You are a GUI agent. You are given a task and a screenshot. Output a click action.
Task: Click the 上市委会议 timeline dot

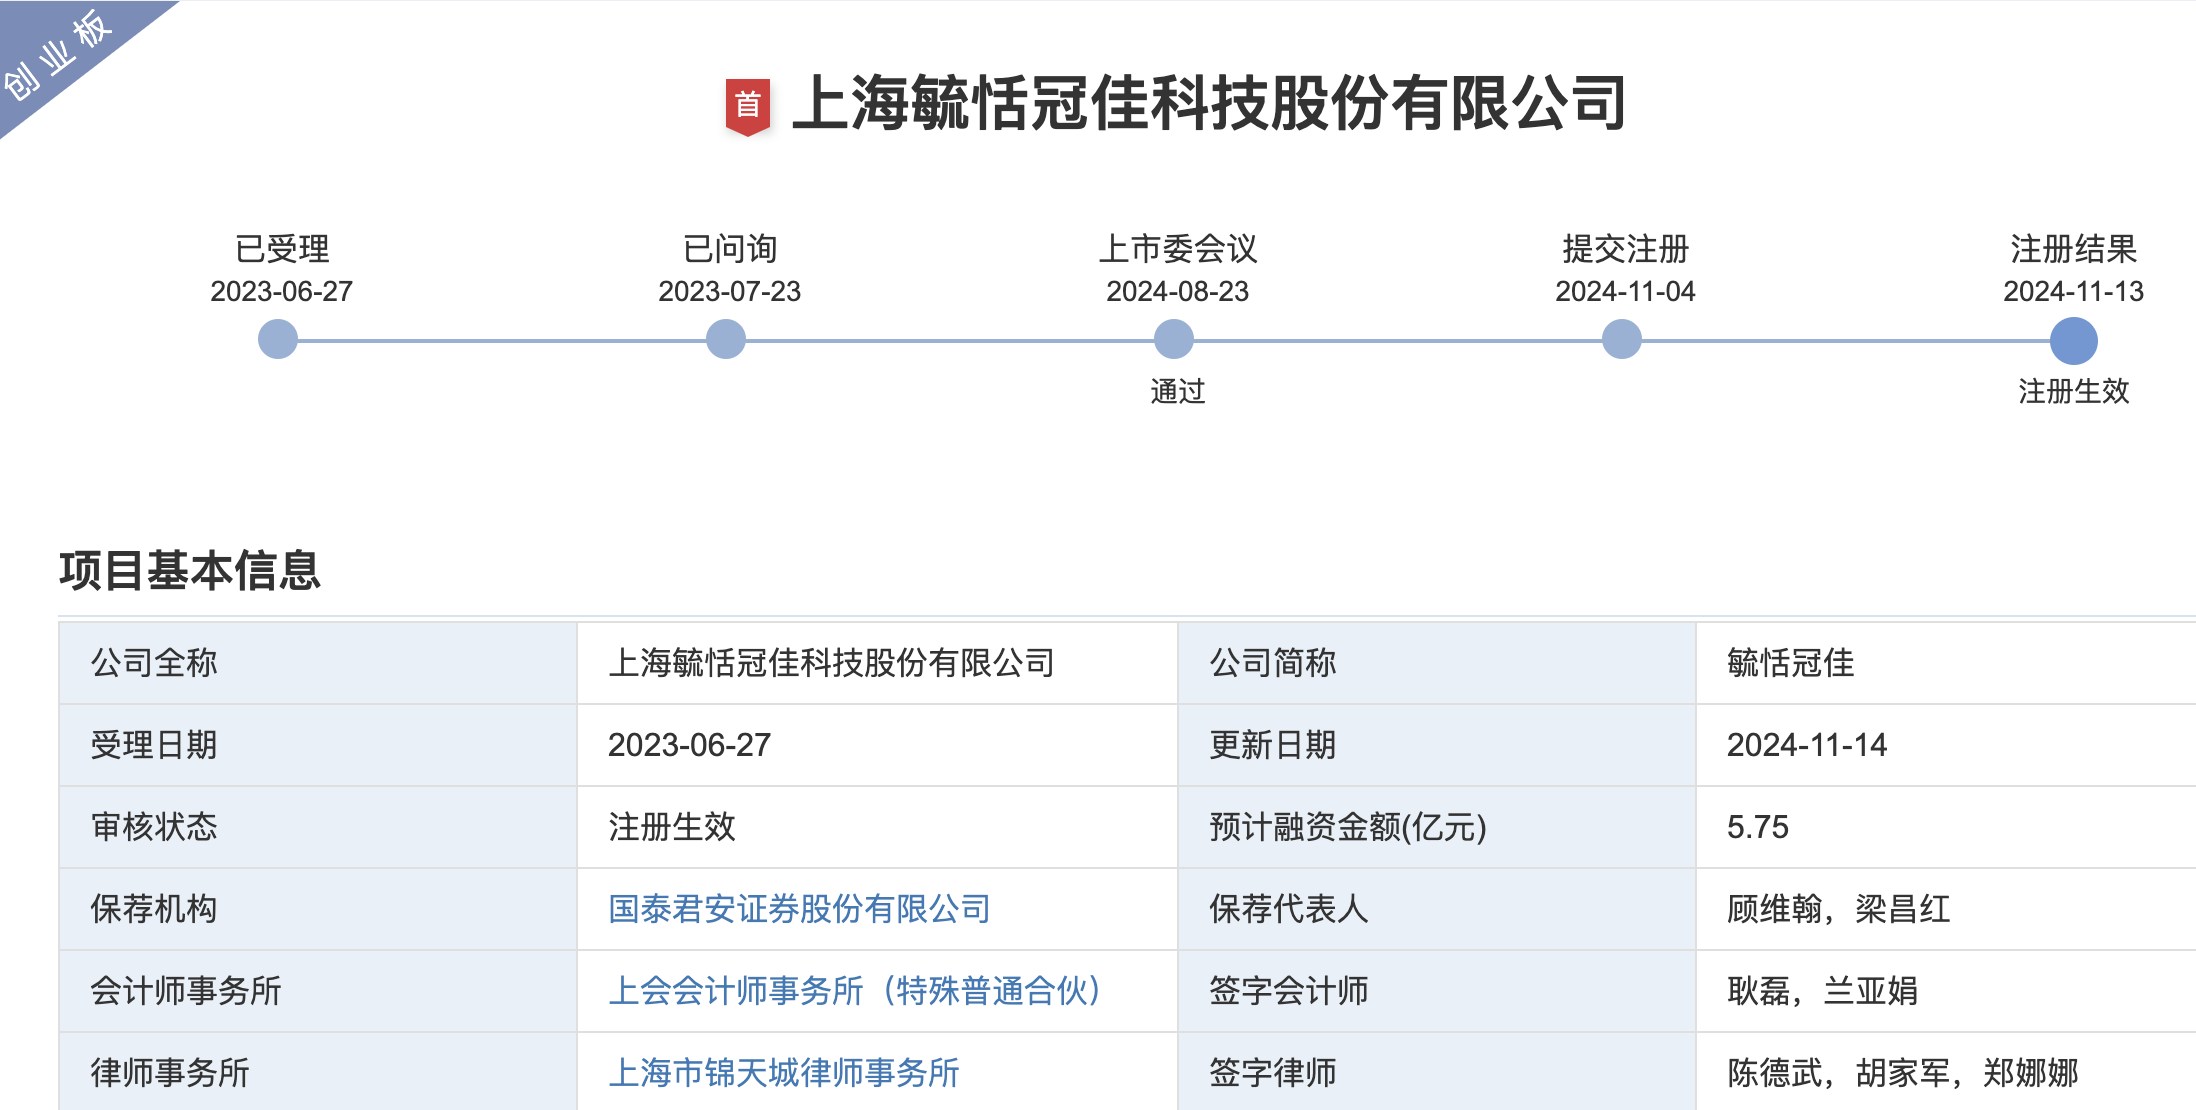pos(1174,339)
